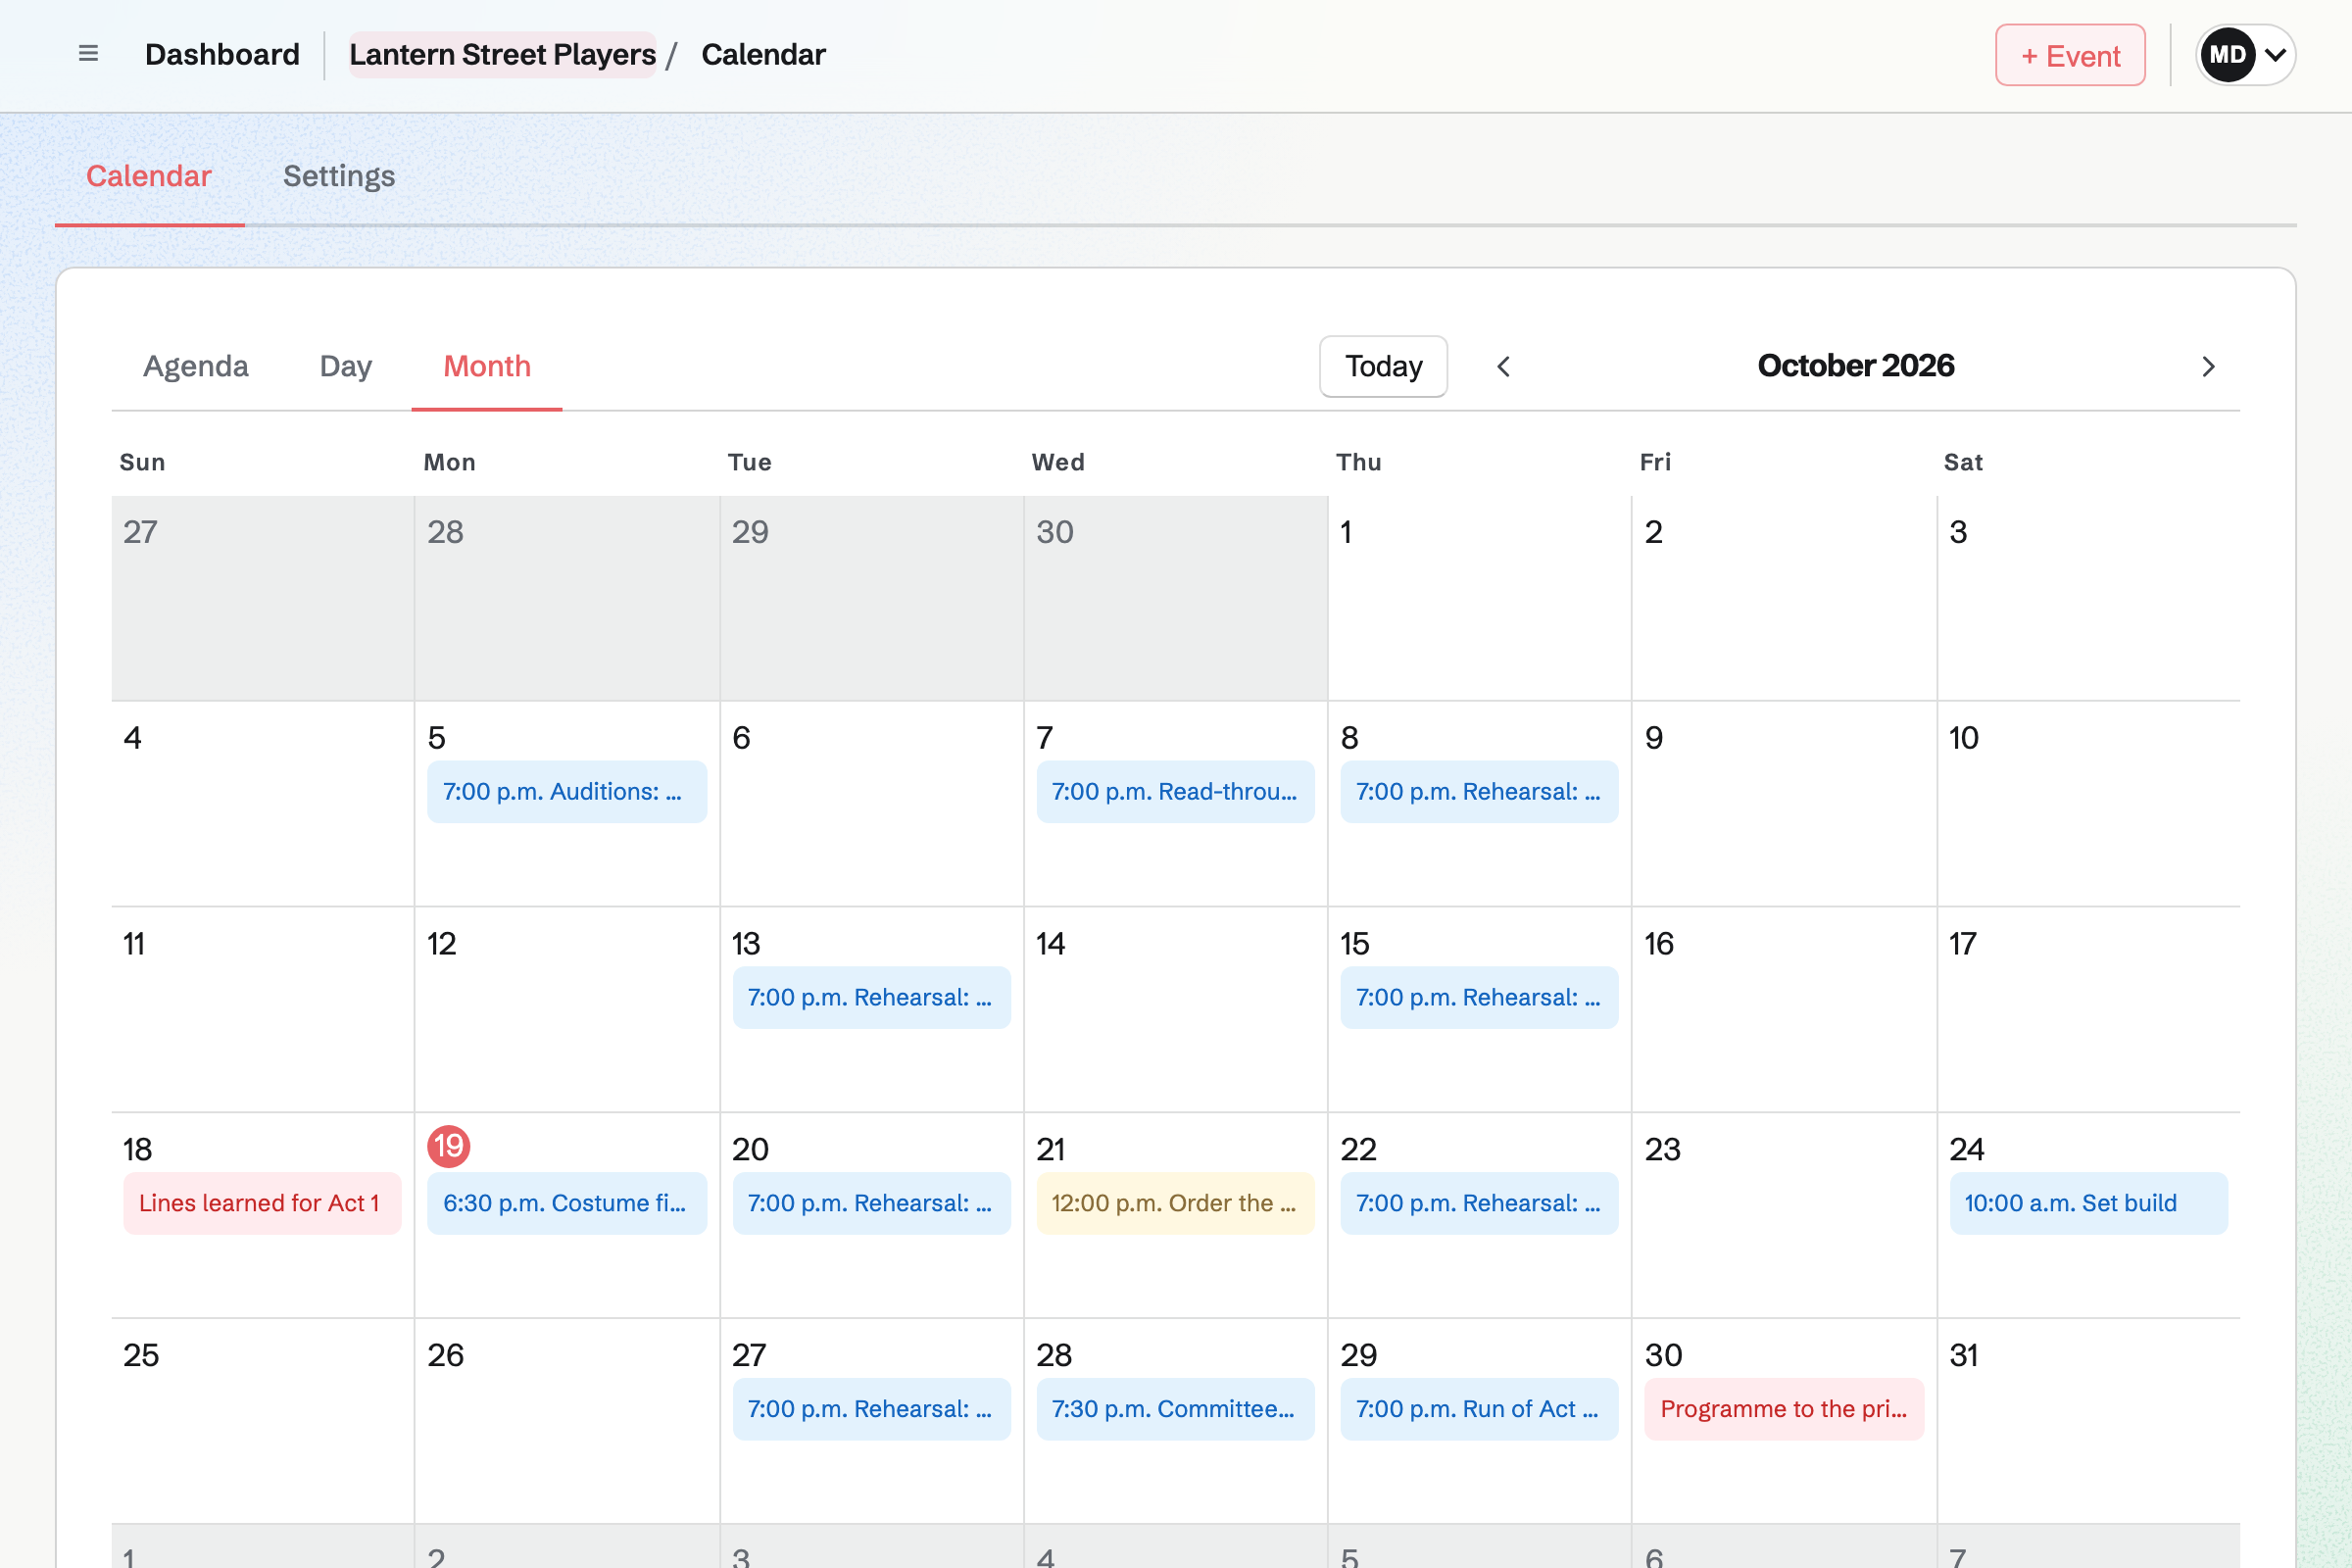The image size is (2352, 1568).
Task: Open Lantern Street Players breadcrumb
Action: pos(502,55)
